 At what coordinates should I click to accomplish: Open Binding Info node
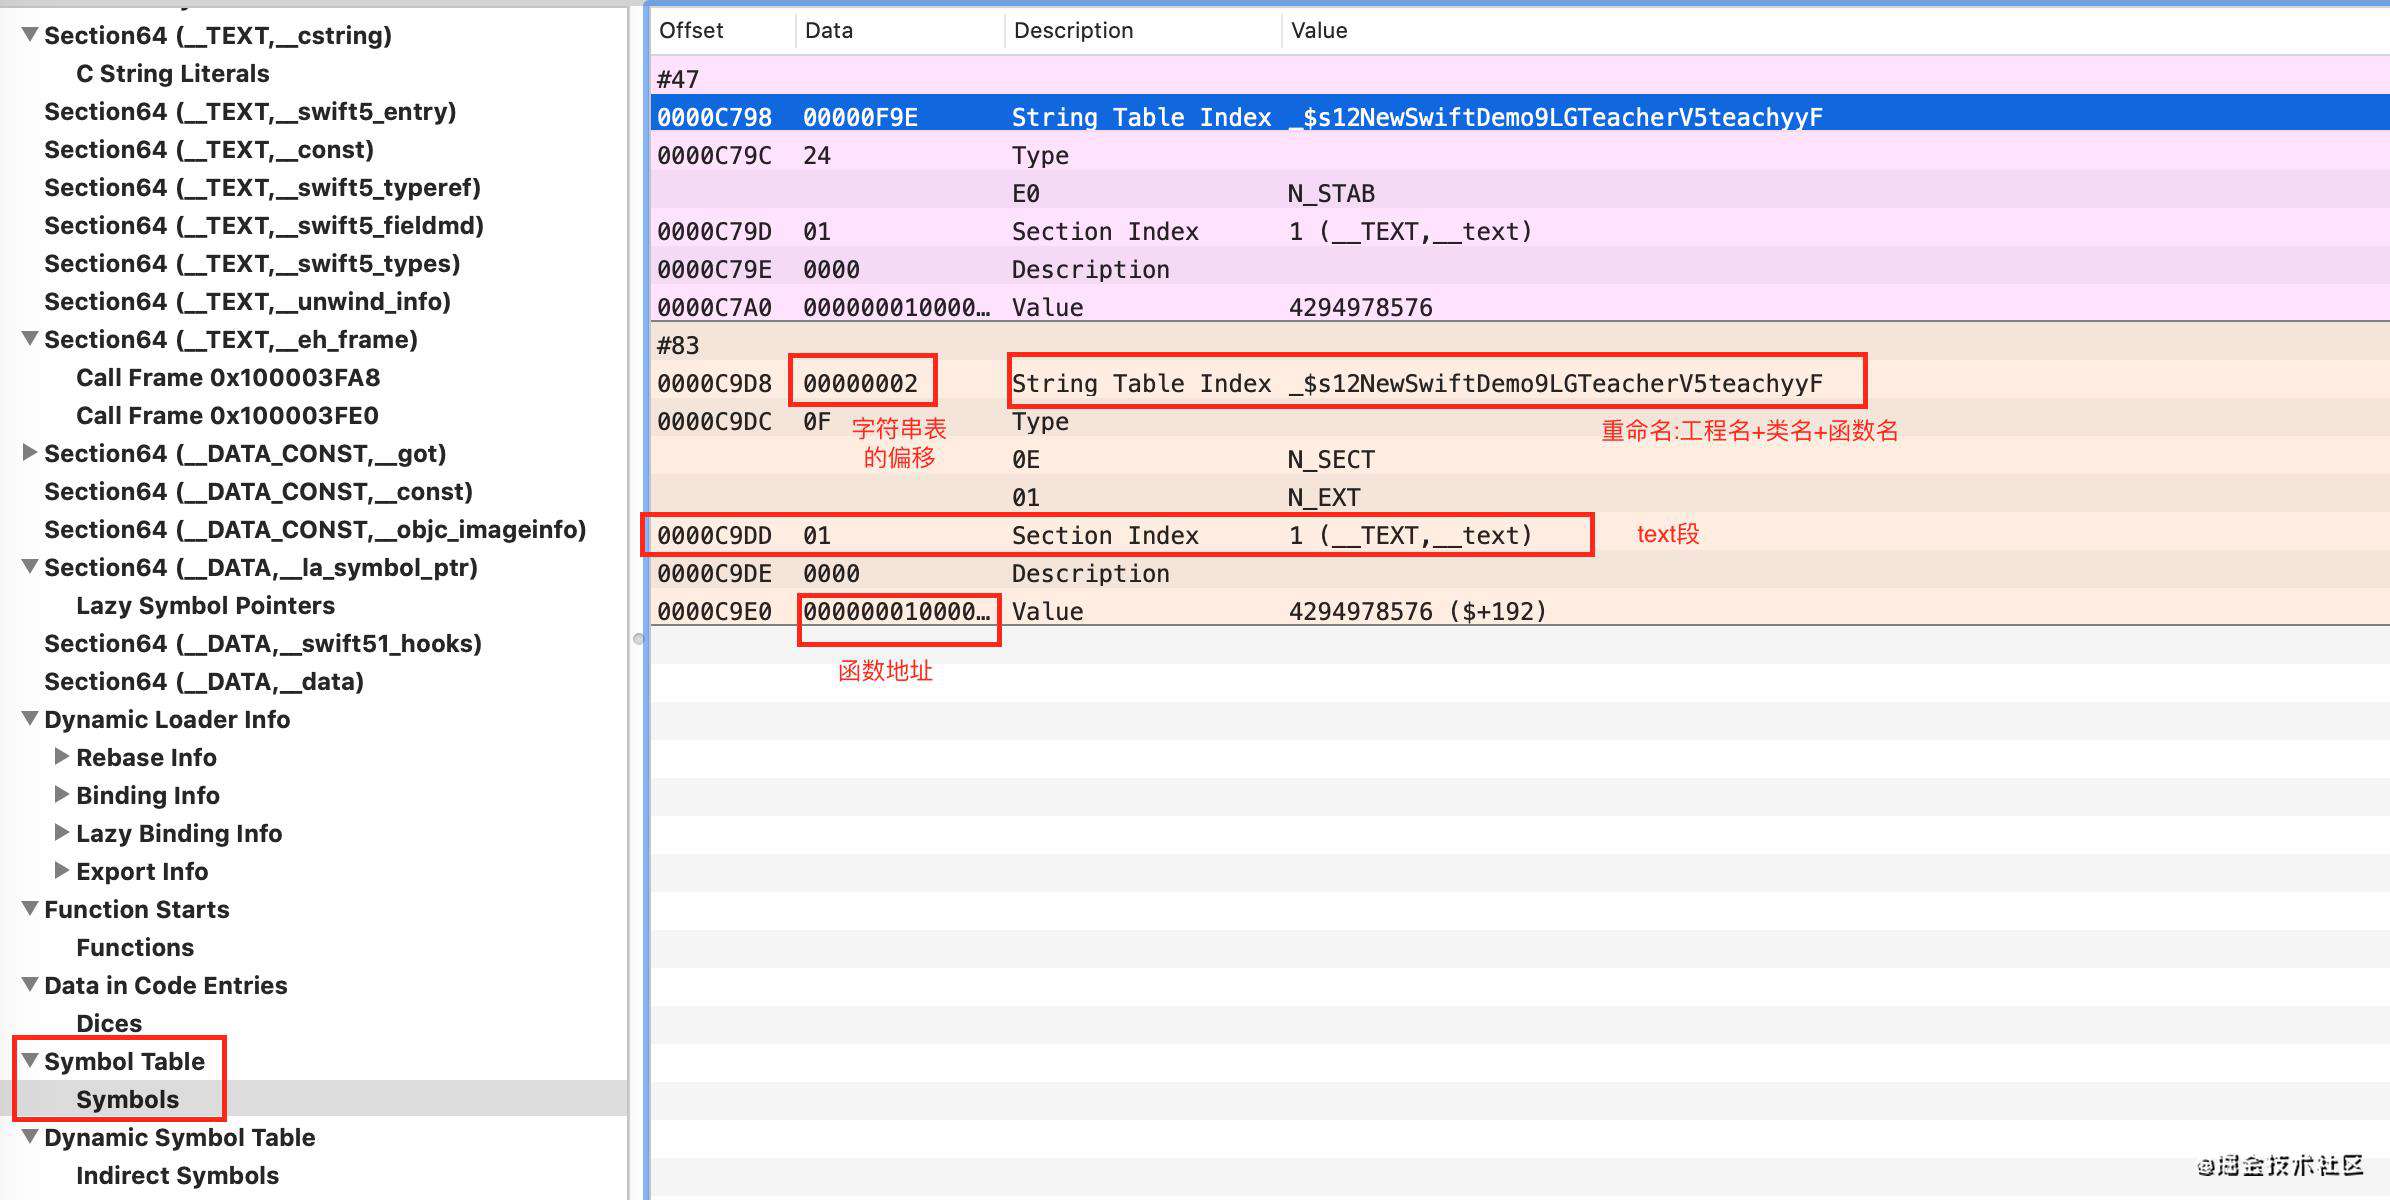[148, 795]
